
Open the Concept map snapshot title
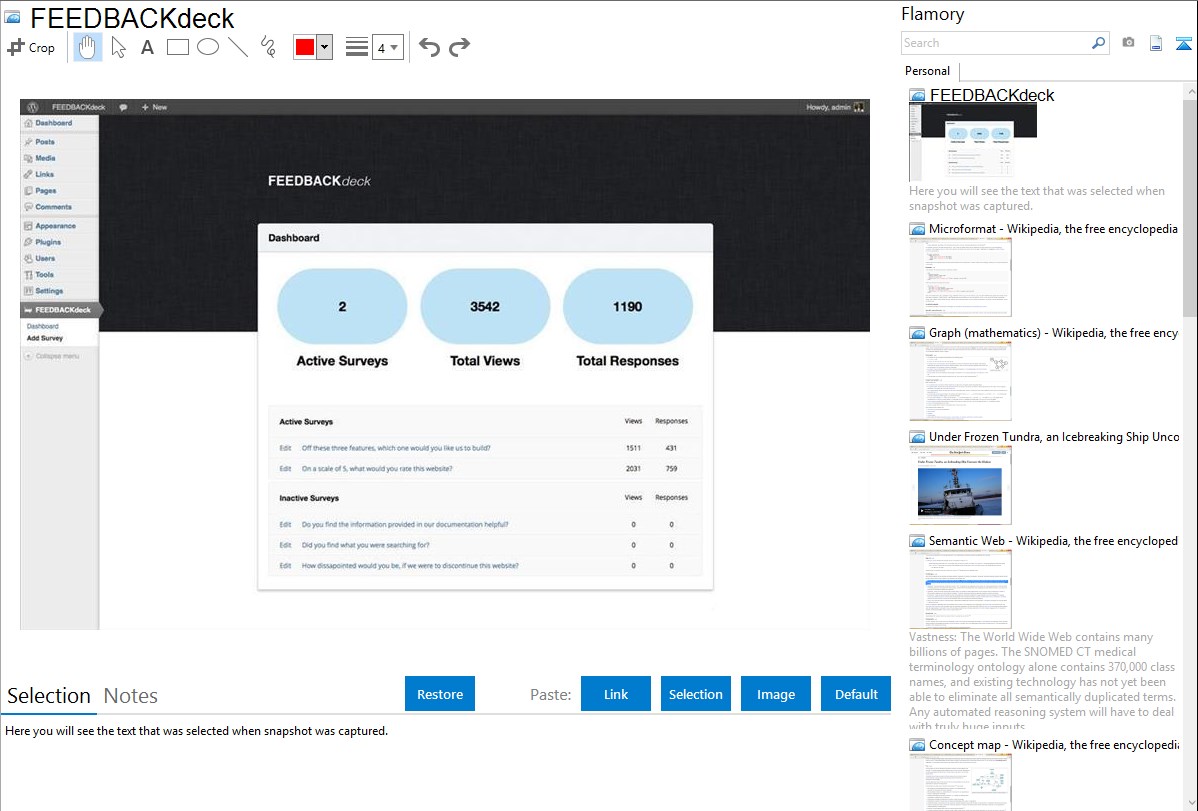pos(1053,744)
